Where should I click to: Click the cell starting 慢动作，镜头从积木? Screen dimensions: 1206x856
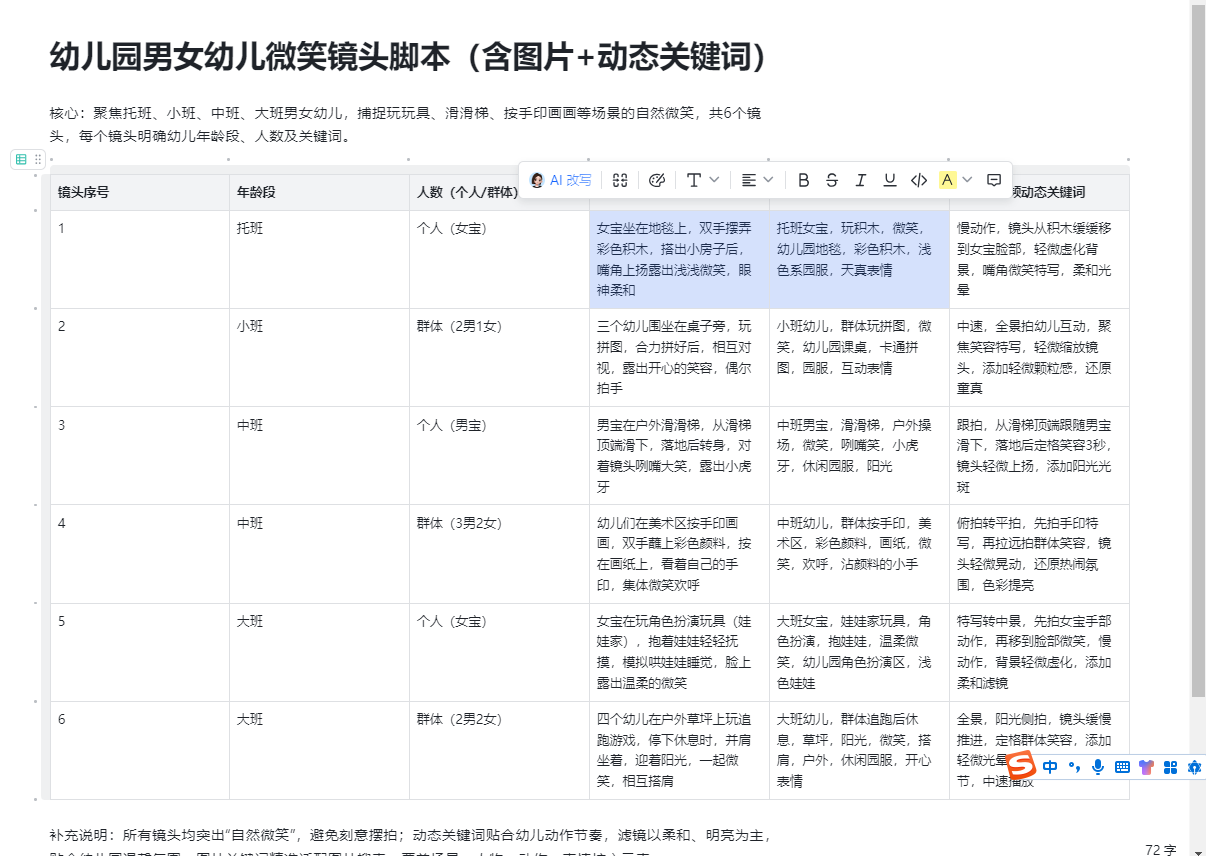[1040, 259]
